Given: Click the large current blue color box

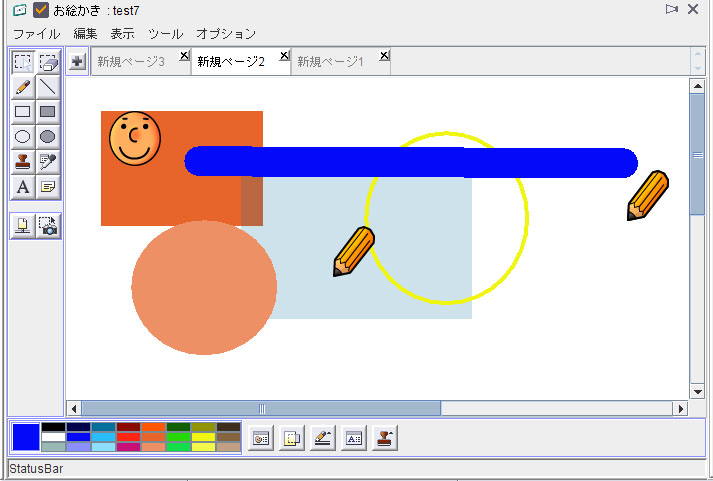Looking at the screenshot, I should coord(26,437).
